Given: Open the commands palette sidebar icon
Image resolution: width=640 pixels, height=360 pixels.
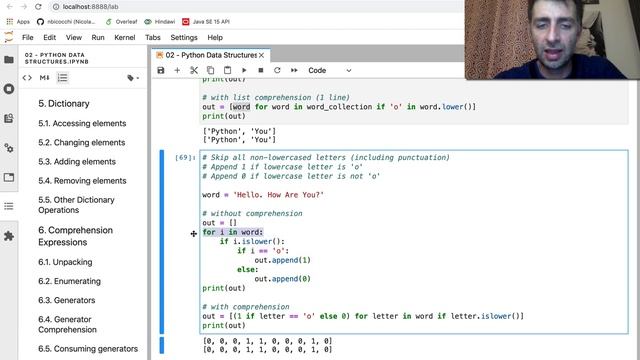Looking at the screenshot, I should point(9,118).
